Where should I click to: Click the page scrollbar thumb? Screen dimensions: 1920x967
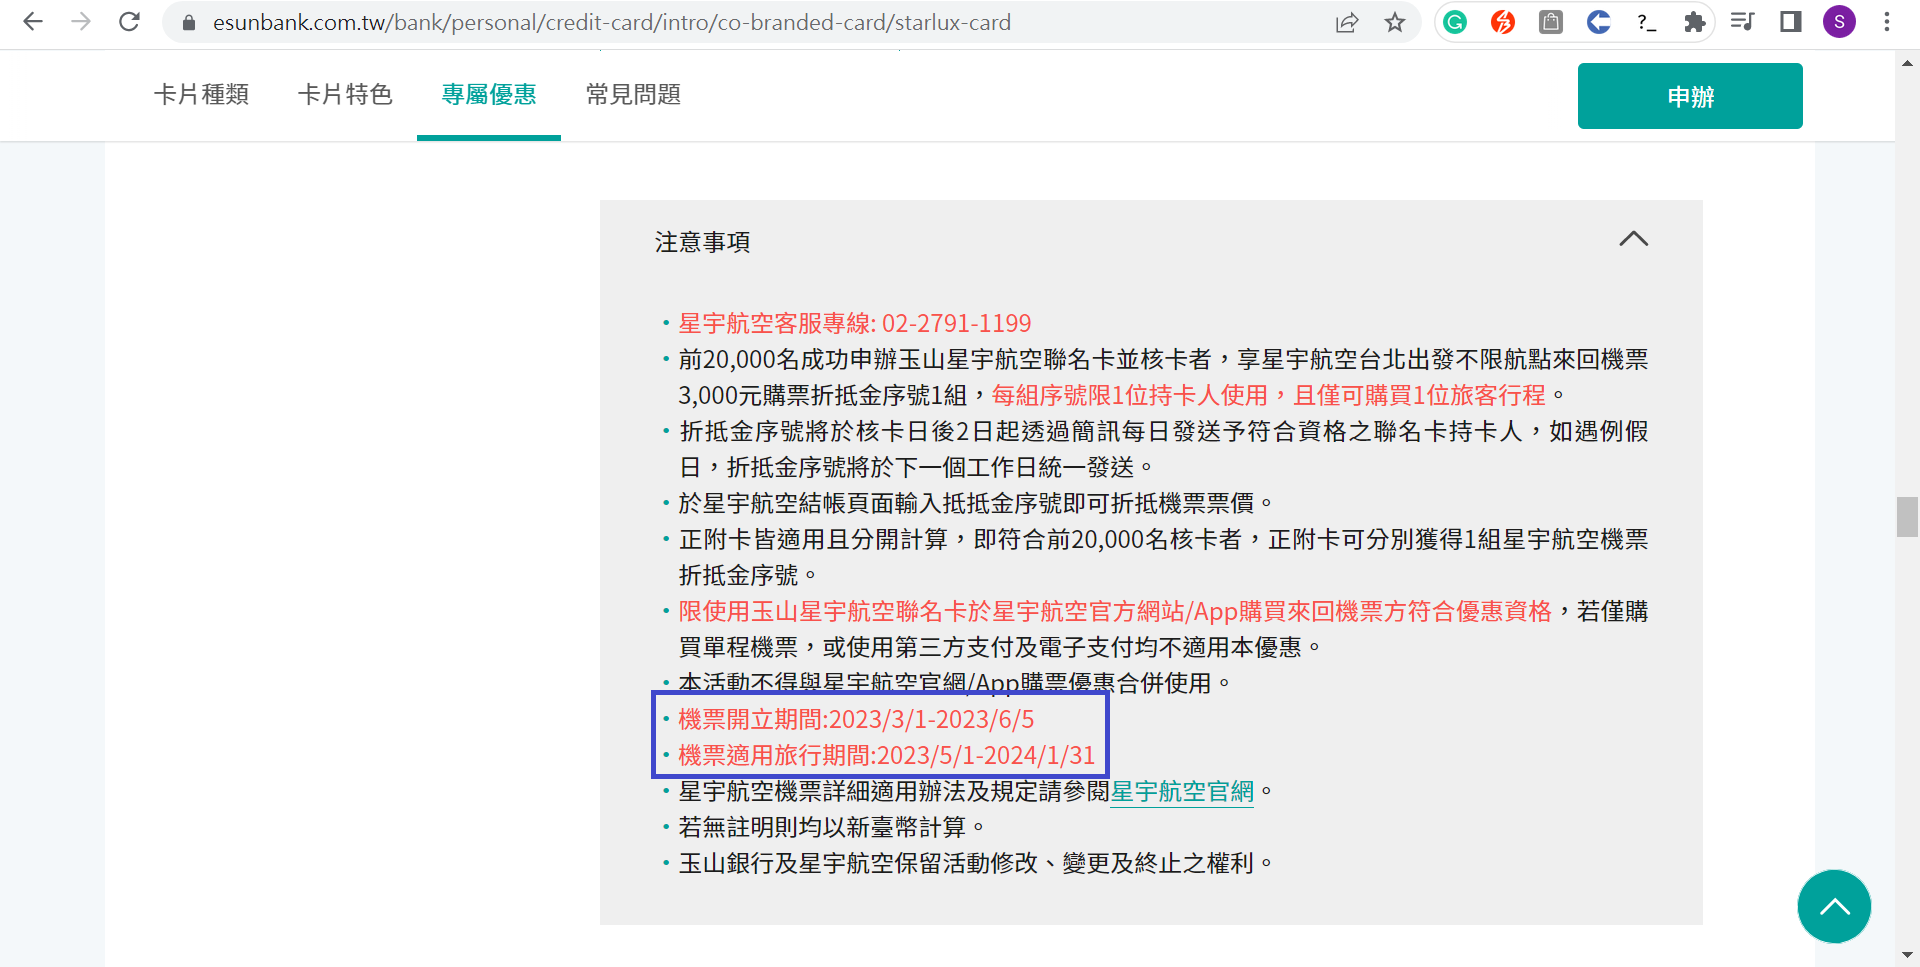point(1907,517)
